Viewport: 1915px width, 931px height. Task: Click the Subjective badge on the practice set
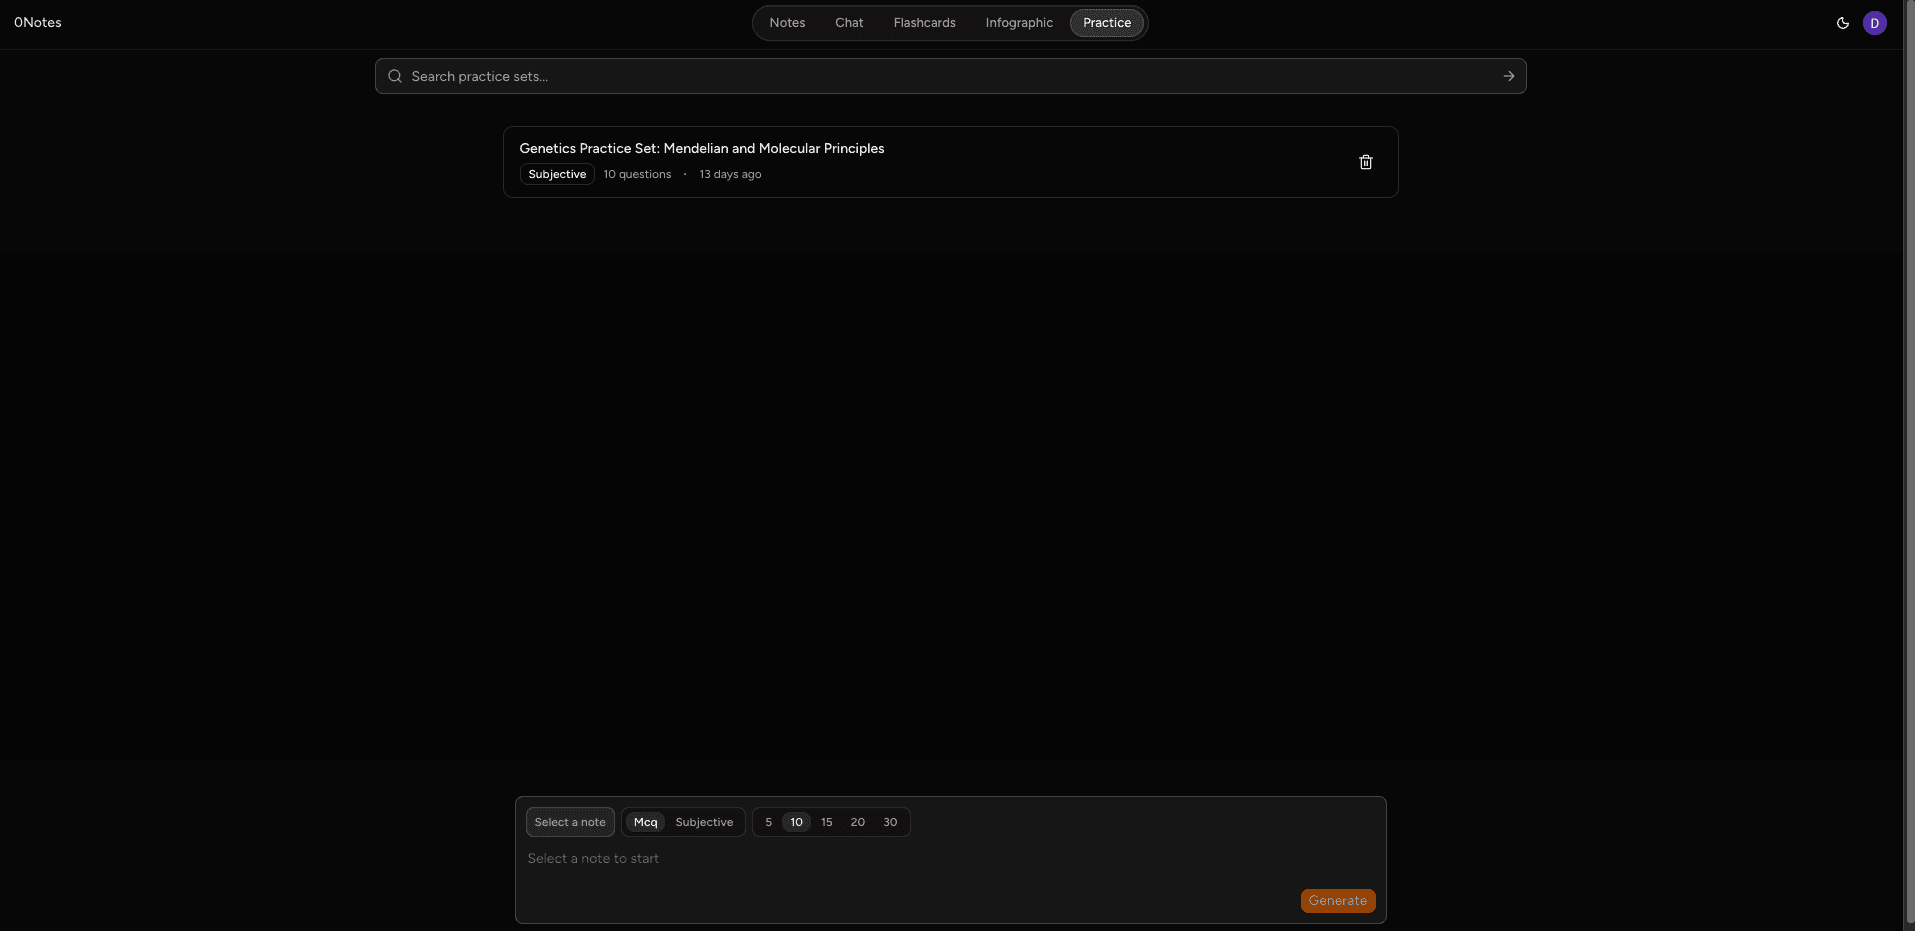pyautogui.click(x=556, y=173)
